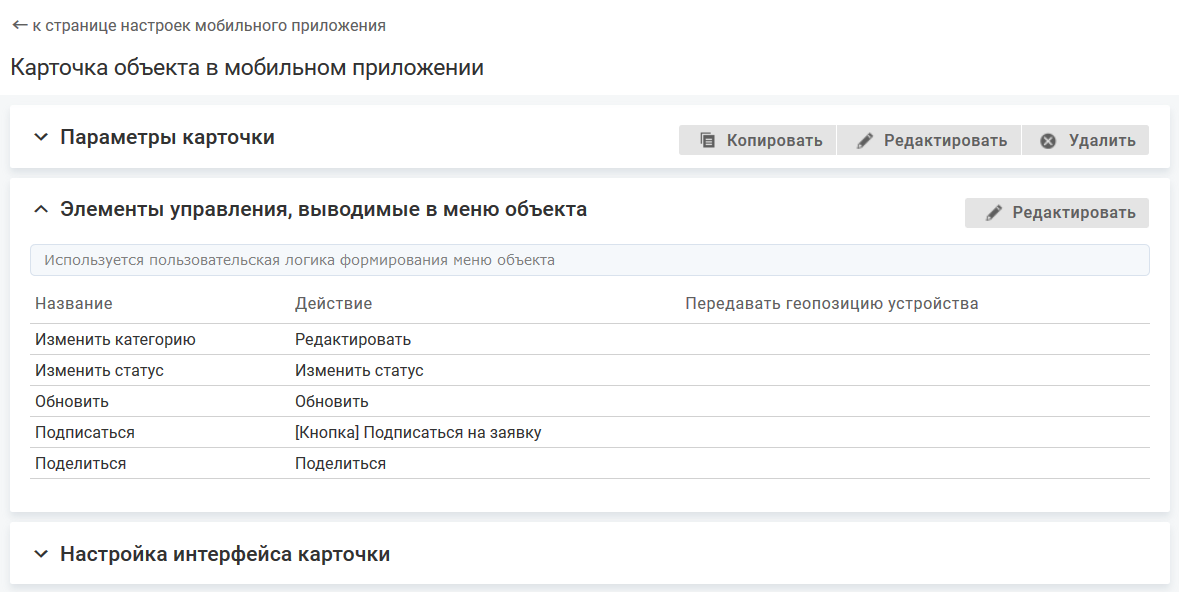
Task: Go back via к странице настроек link text
Action: click(x=208, y=25)
